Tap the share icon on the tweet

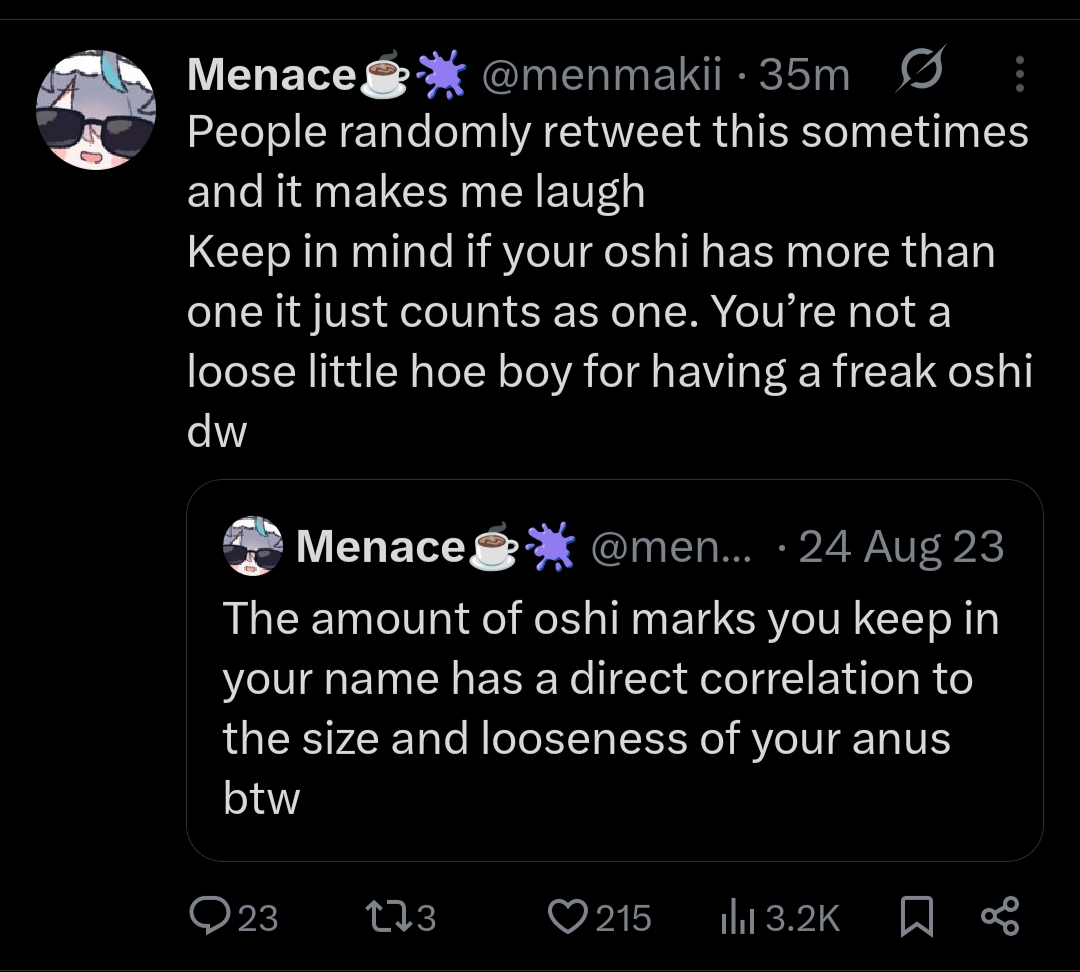[999, 916]
